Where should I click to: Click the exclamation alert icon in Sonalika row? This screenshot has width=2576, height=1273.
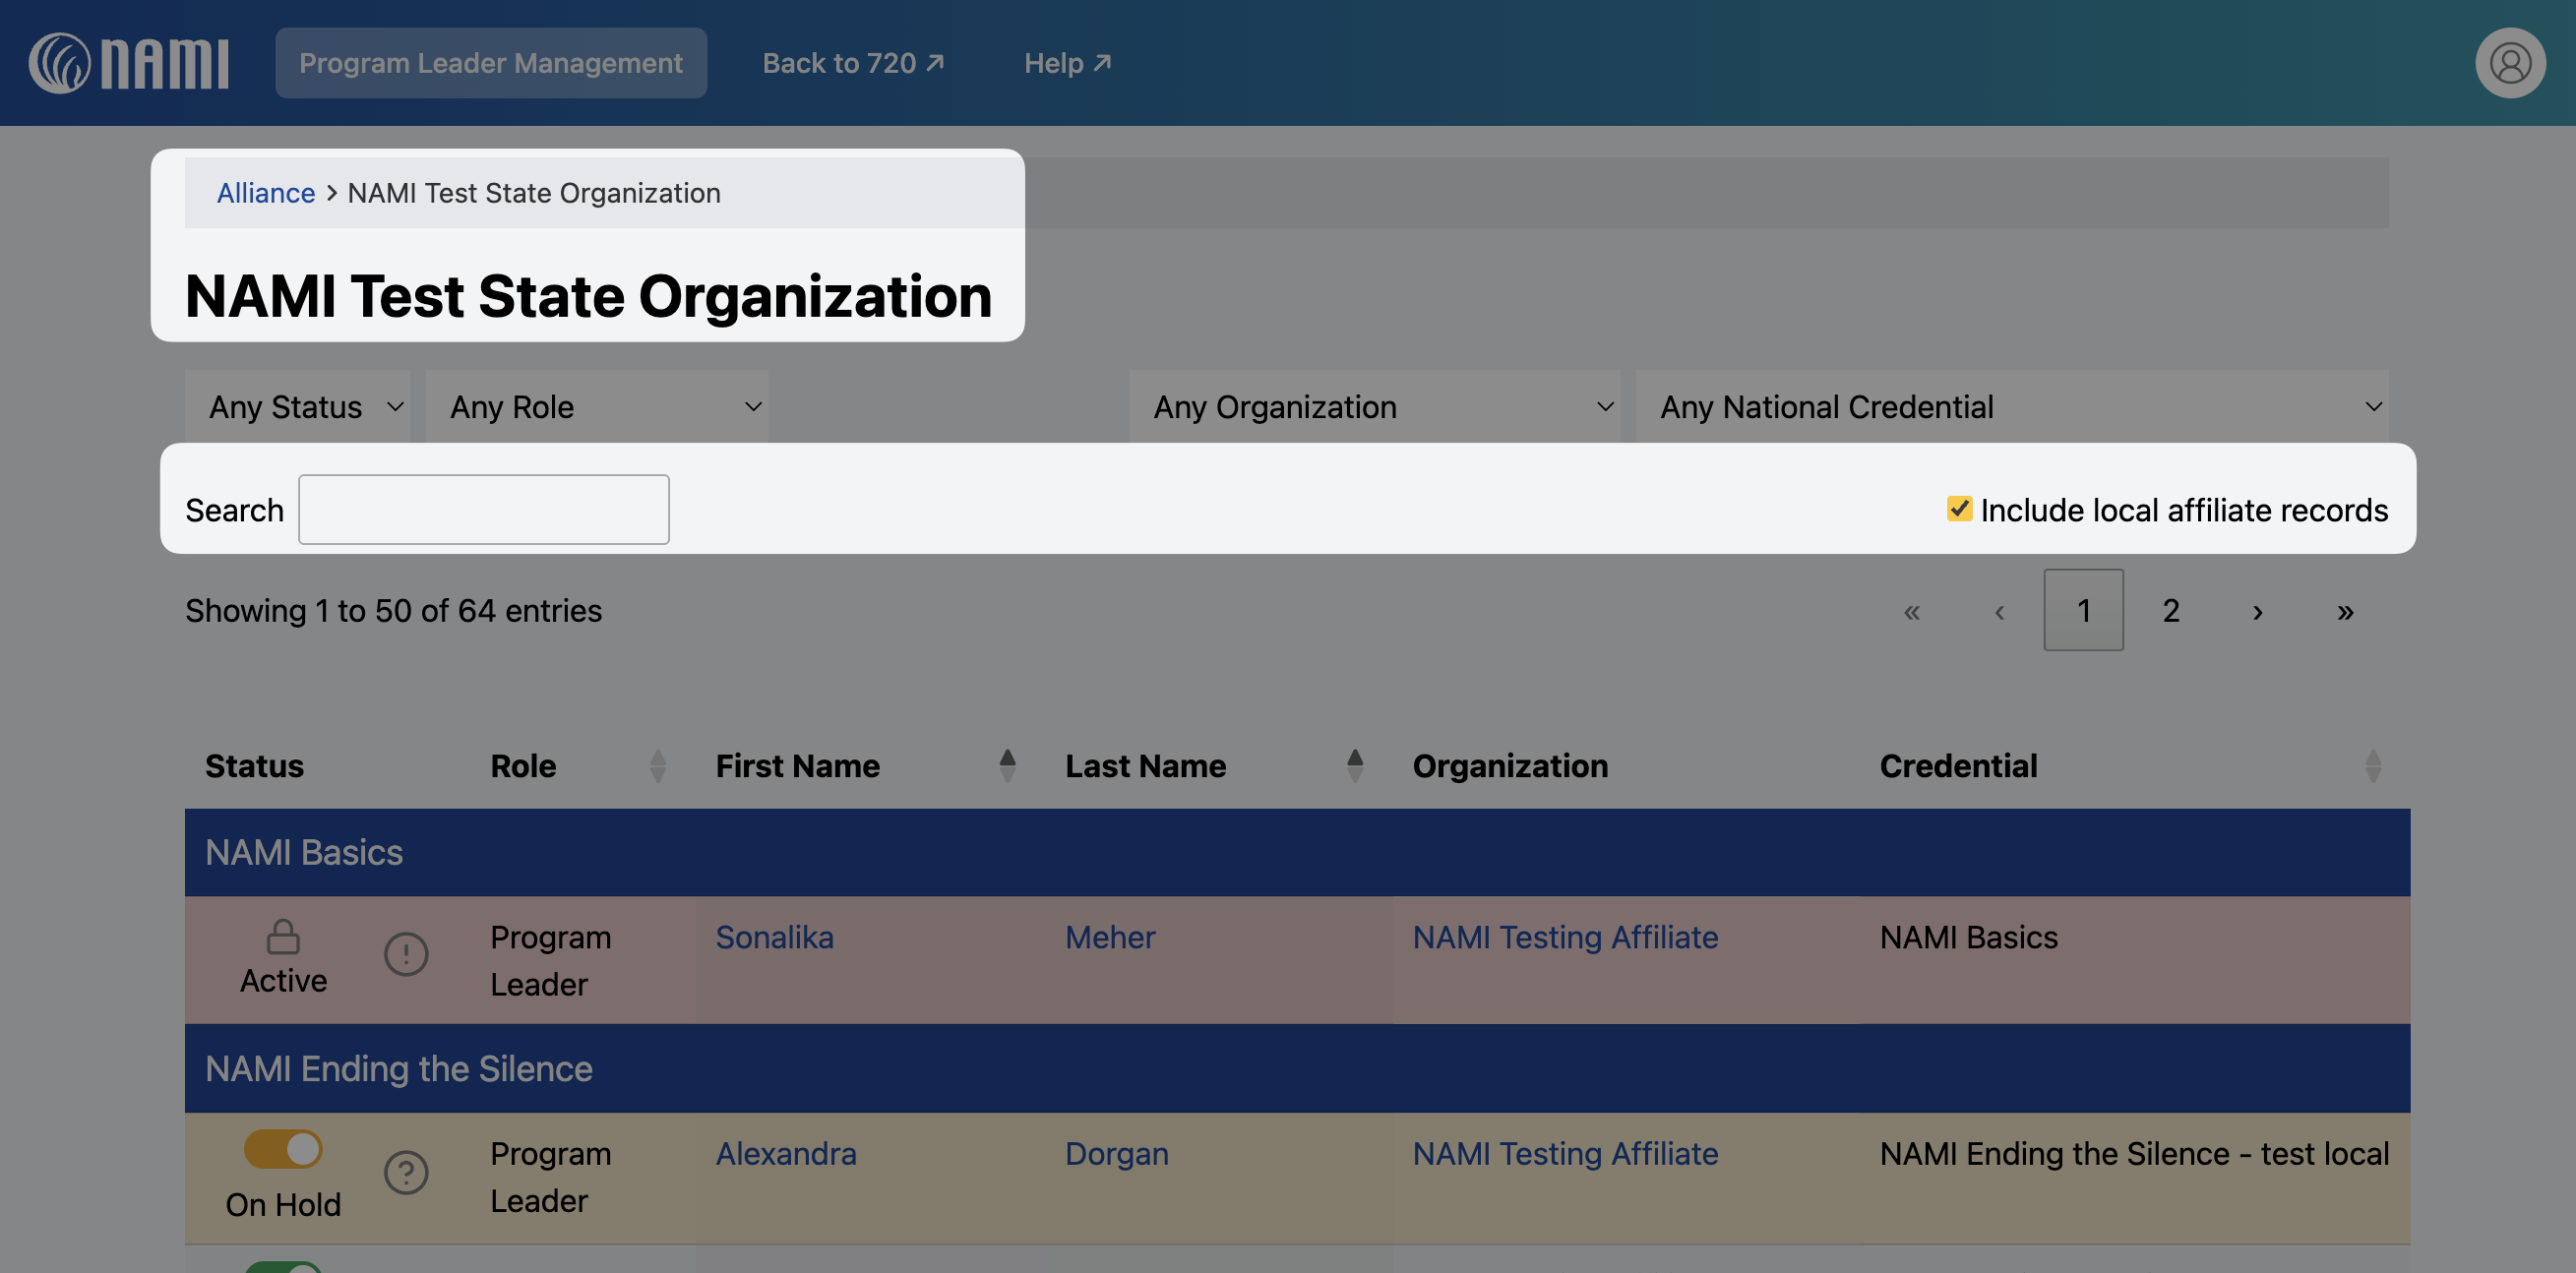[x=406, y=954]
